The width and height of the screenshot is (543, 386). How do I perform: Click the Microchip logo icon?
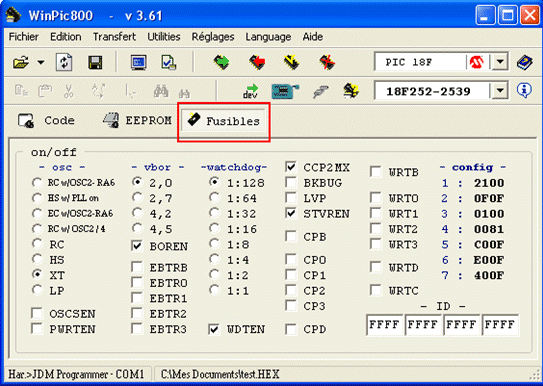(x=477, y=62)
